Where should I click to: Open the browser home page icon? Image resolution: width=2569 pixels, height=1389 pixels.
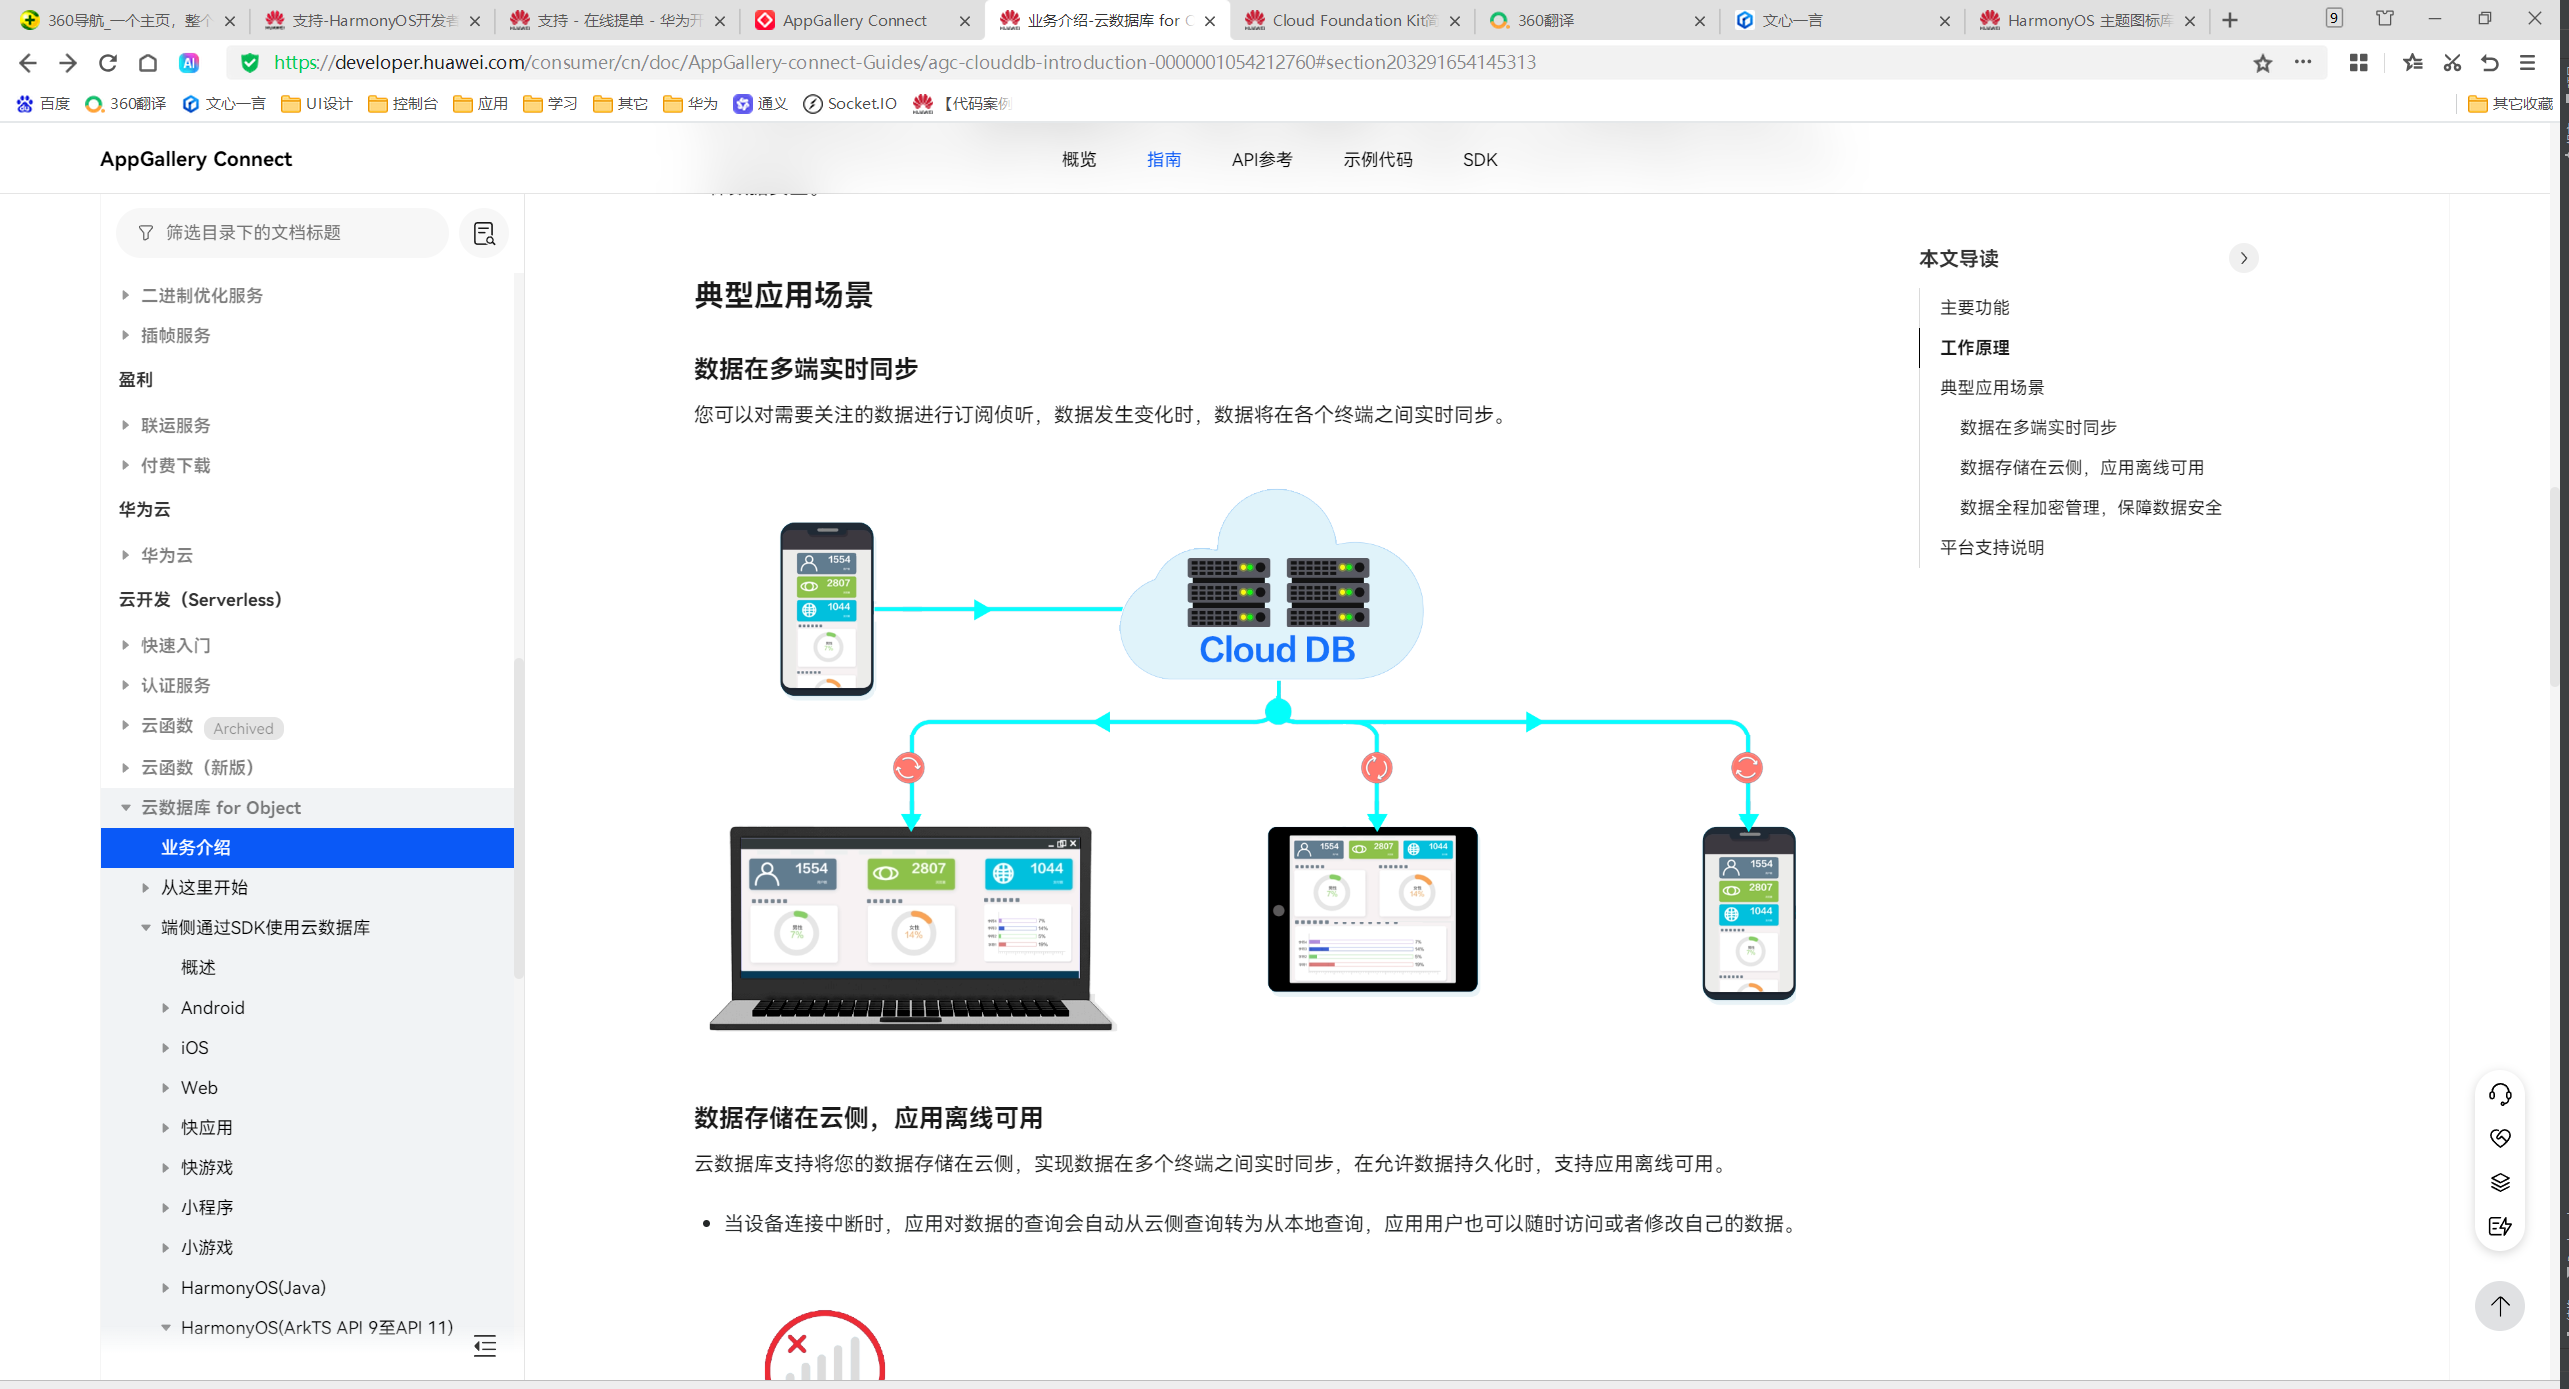tap(148, 63)
